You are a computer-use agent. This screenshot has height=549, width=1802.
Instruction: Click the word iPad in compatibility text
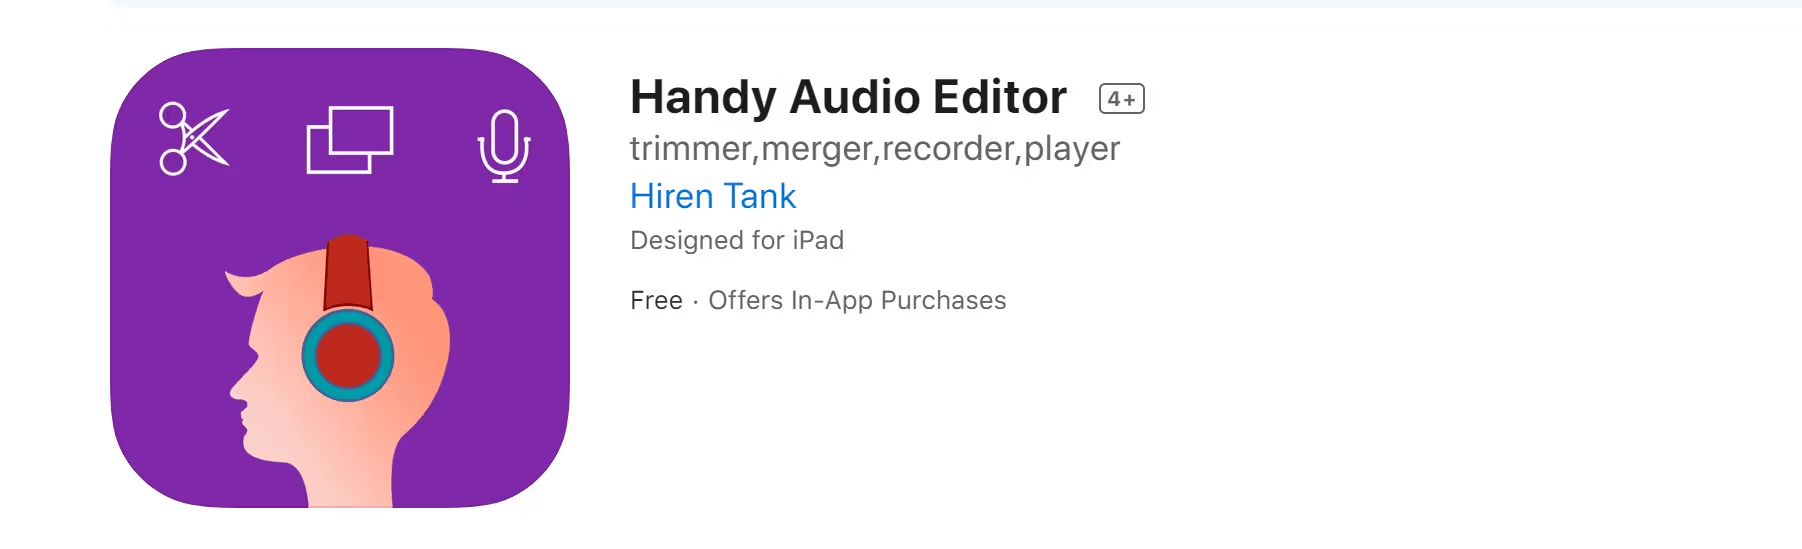(x=818, y=240)
